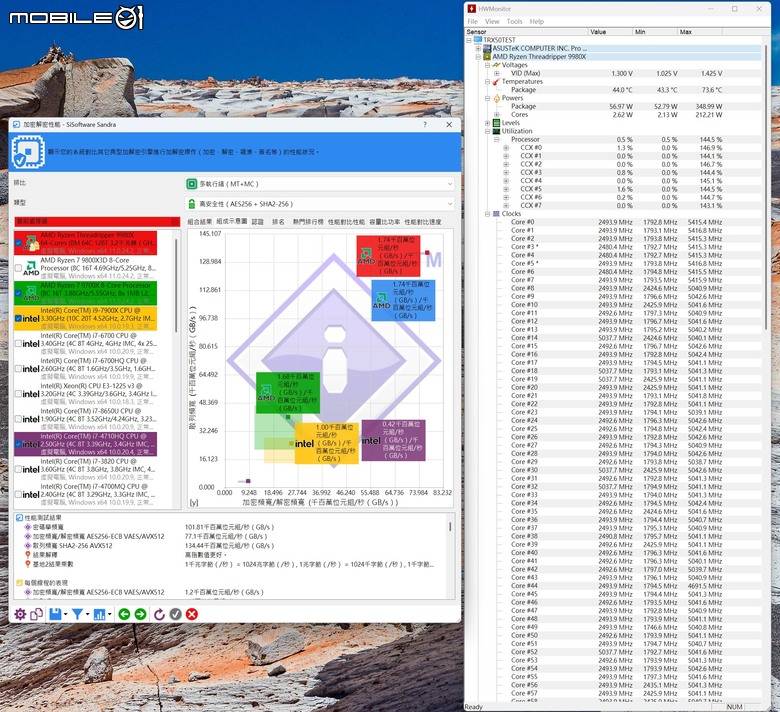Open the Tools menu in HWMonitor

tap(514, 21)
